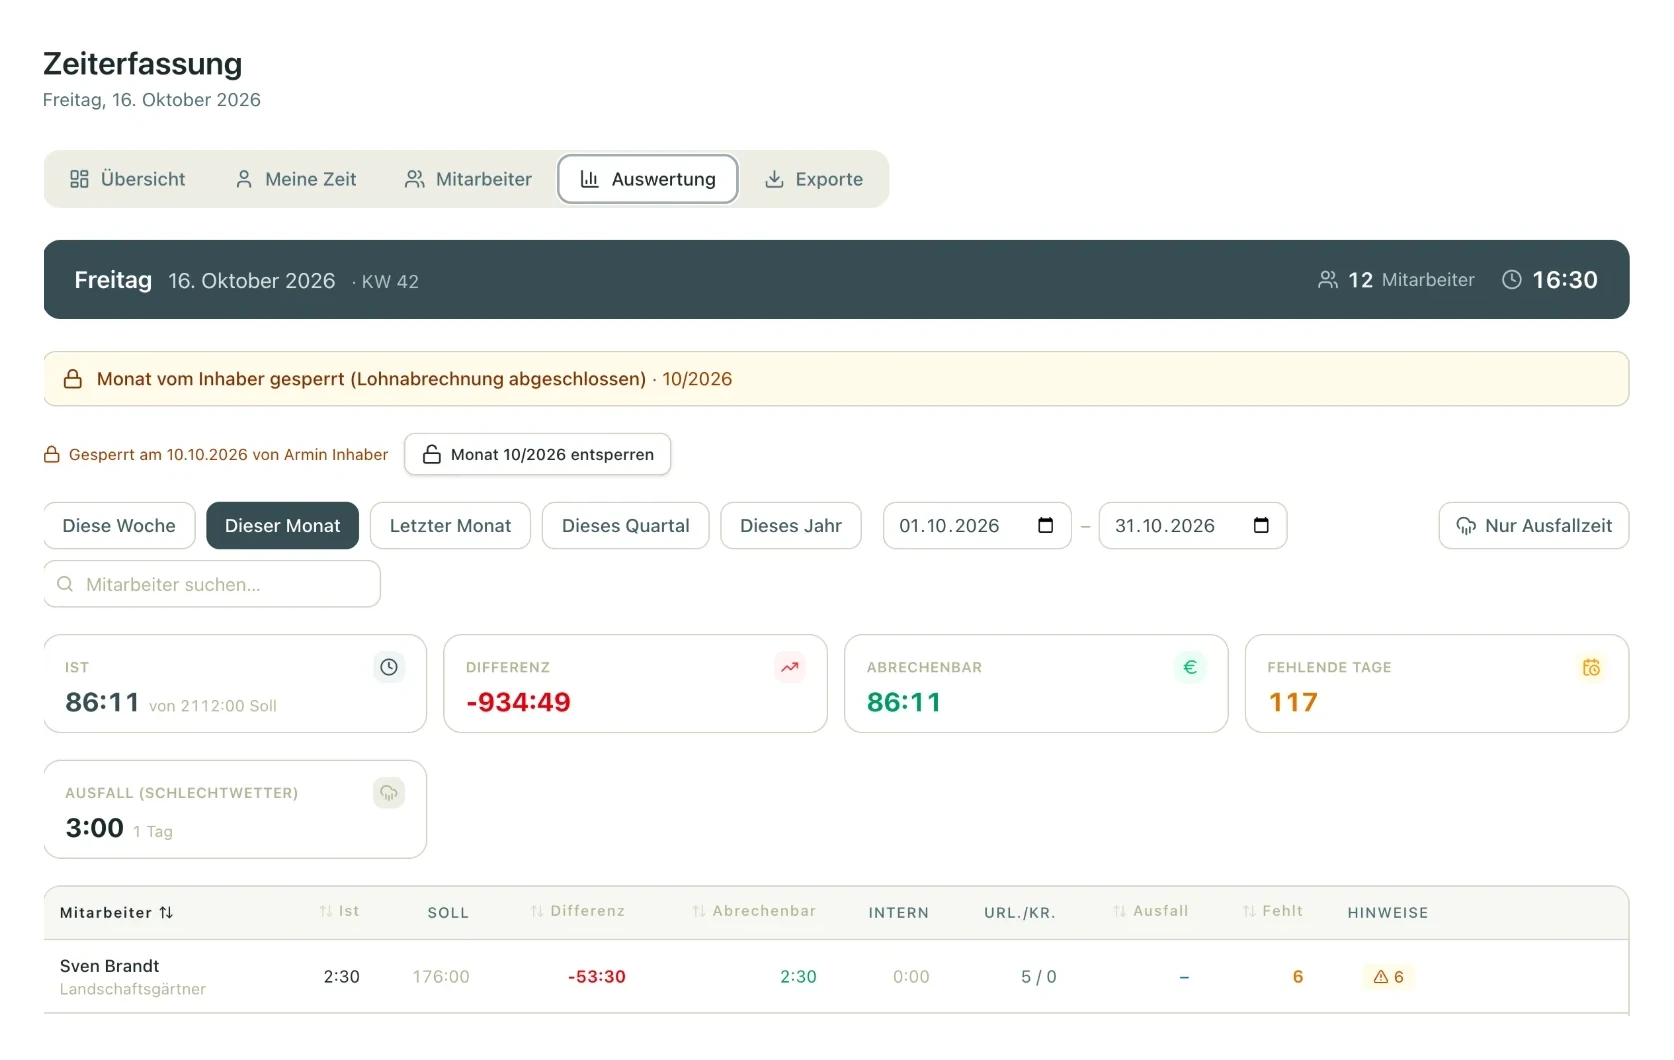Click the people icon beside 12 Mitarbeiter

tap(1328, 280)
